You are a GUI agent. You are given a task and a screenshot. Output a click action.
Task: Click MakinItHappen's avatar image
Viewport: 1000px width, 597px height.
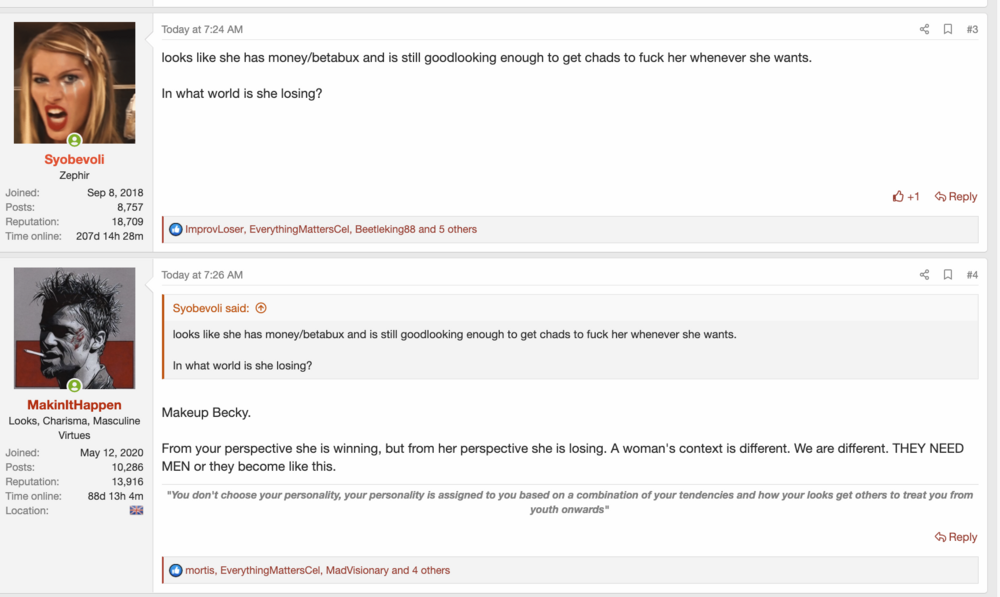tap(74, 328)
